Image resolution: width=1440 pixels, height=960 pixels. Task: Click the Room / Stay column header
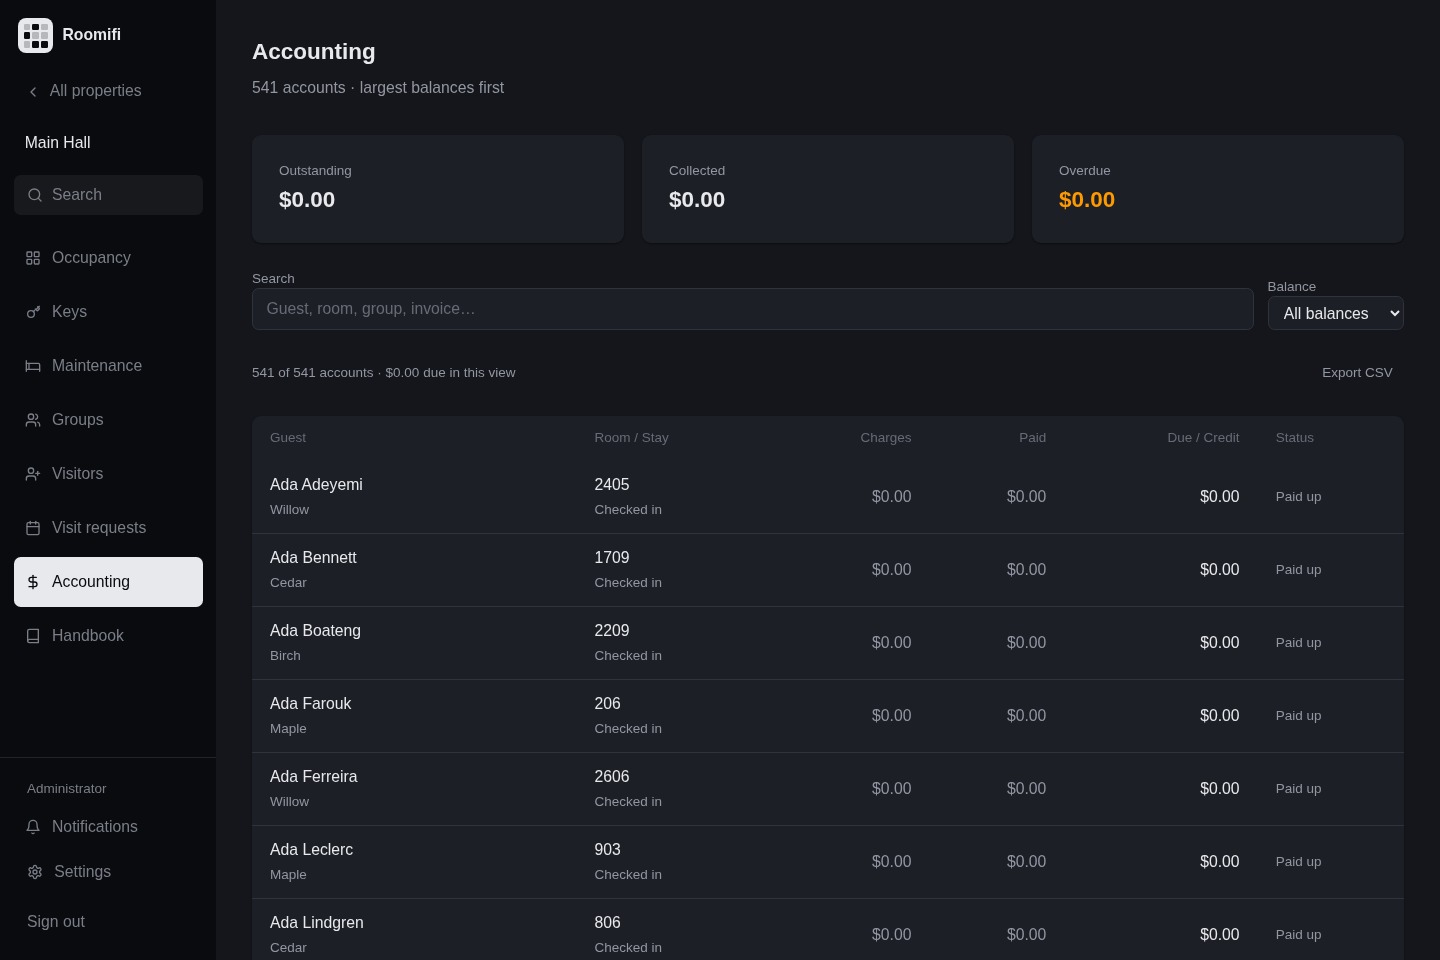point(631,438)
